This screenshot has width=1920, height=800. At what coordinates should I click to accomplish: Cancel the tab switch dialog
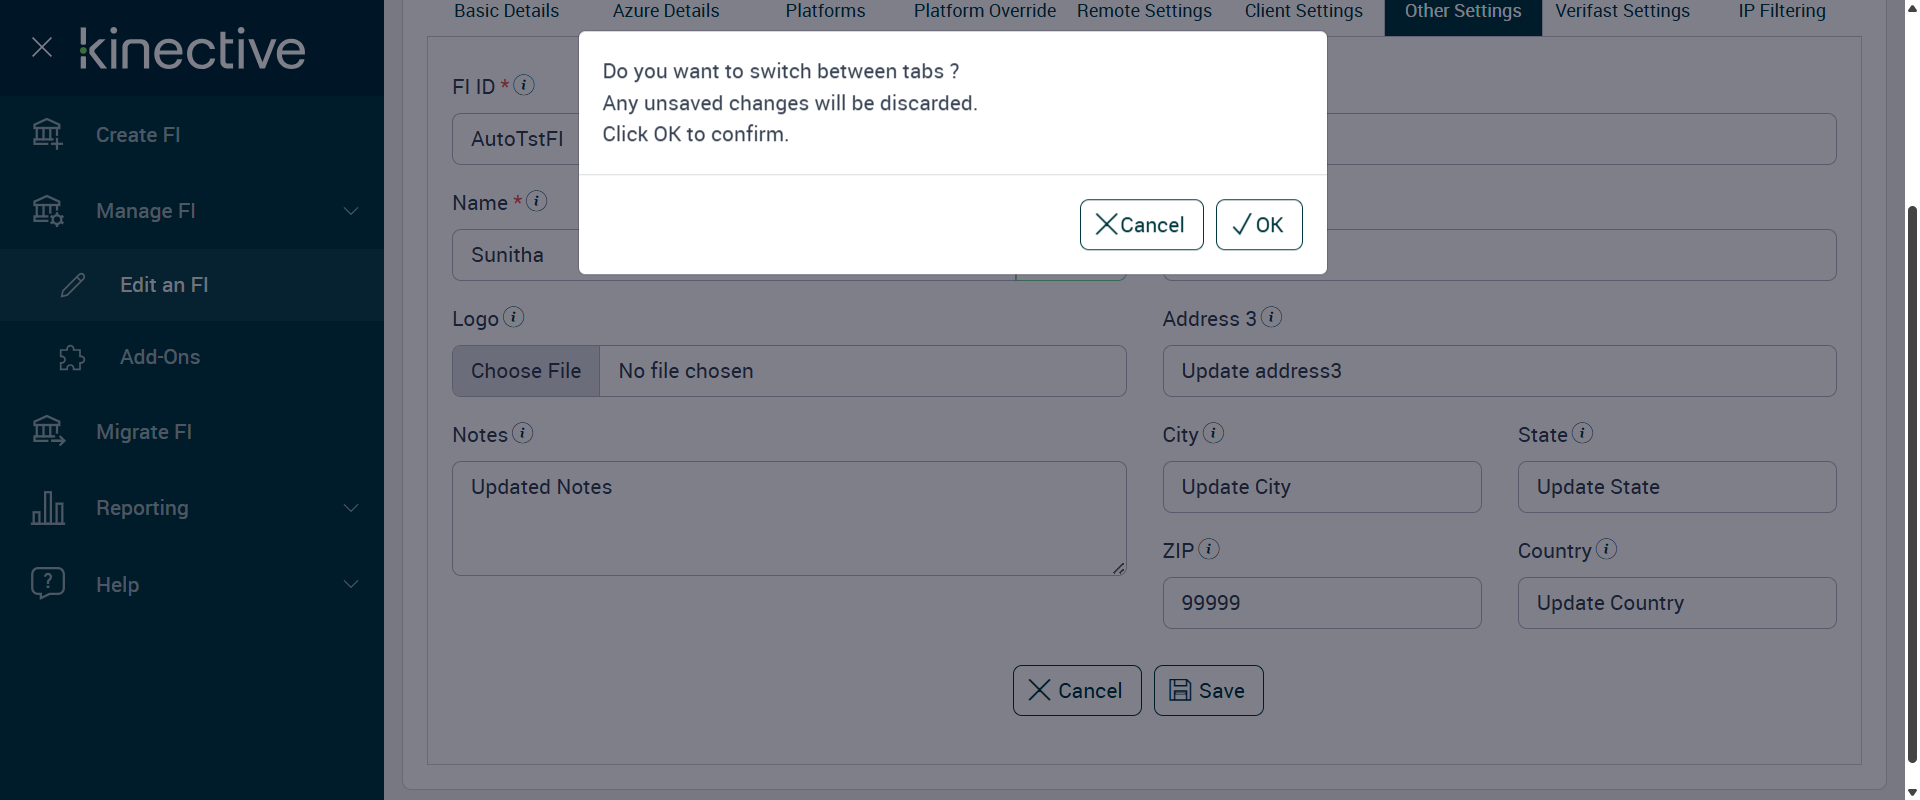[1141, 225]
